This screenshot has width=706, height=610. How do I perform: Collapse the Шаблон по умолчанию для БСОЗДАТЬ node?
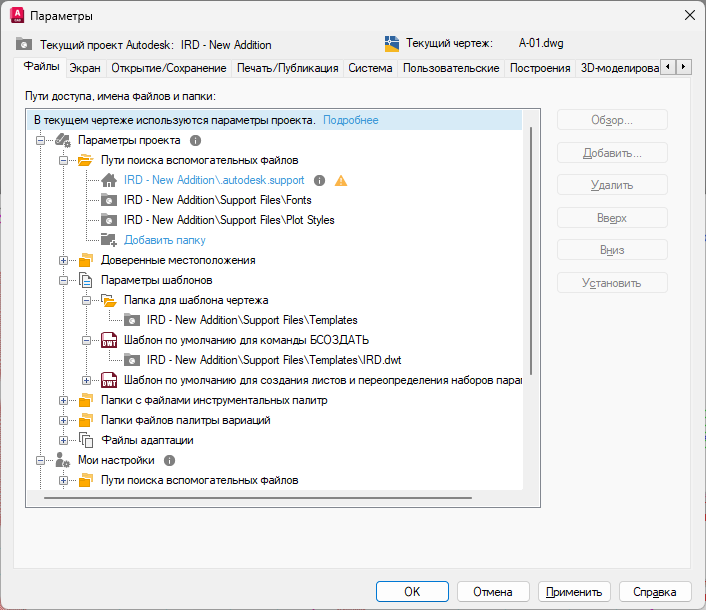click(86, 340)
